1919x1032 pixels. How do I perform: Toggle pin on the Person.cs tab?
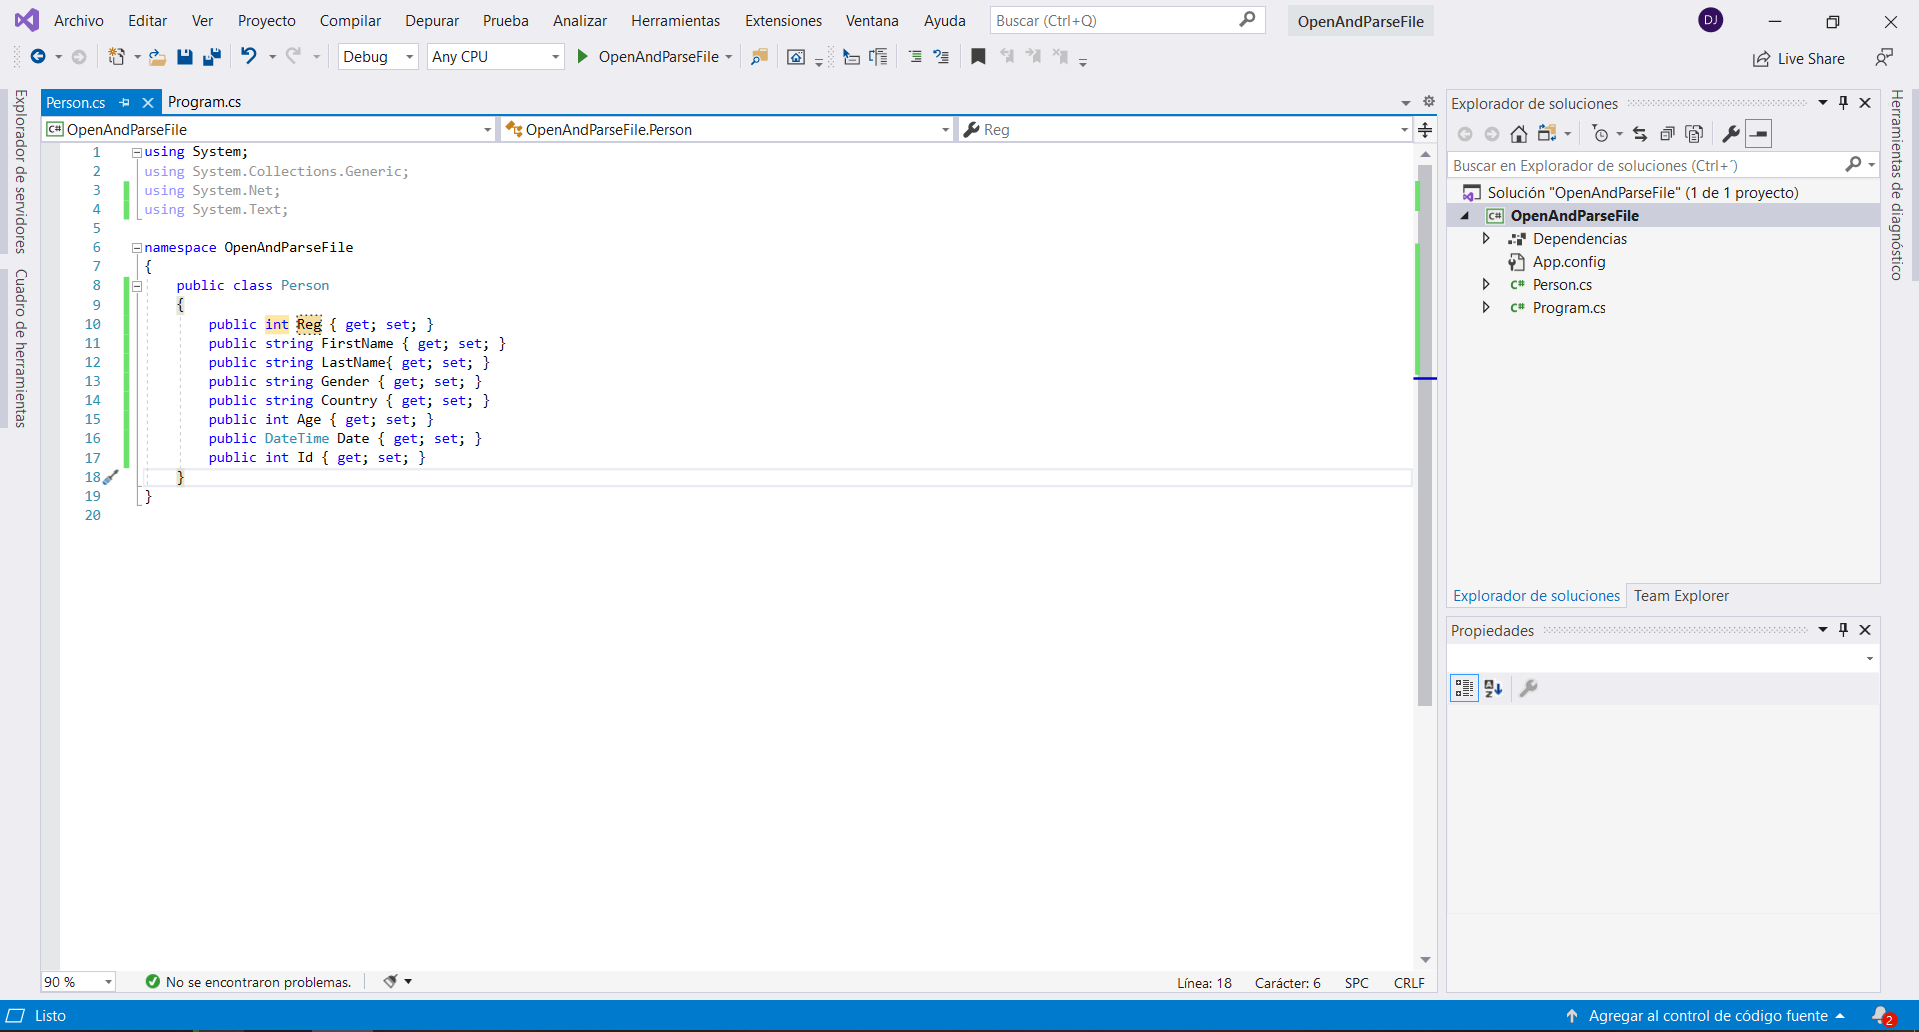coord(125,102)
